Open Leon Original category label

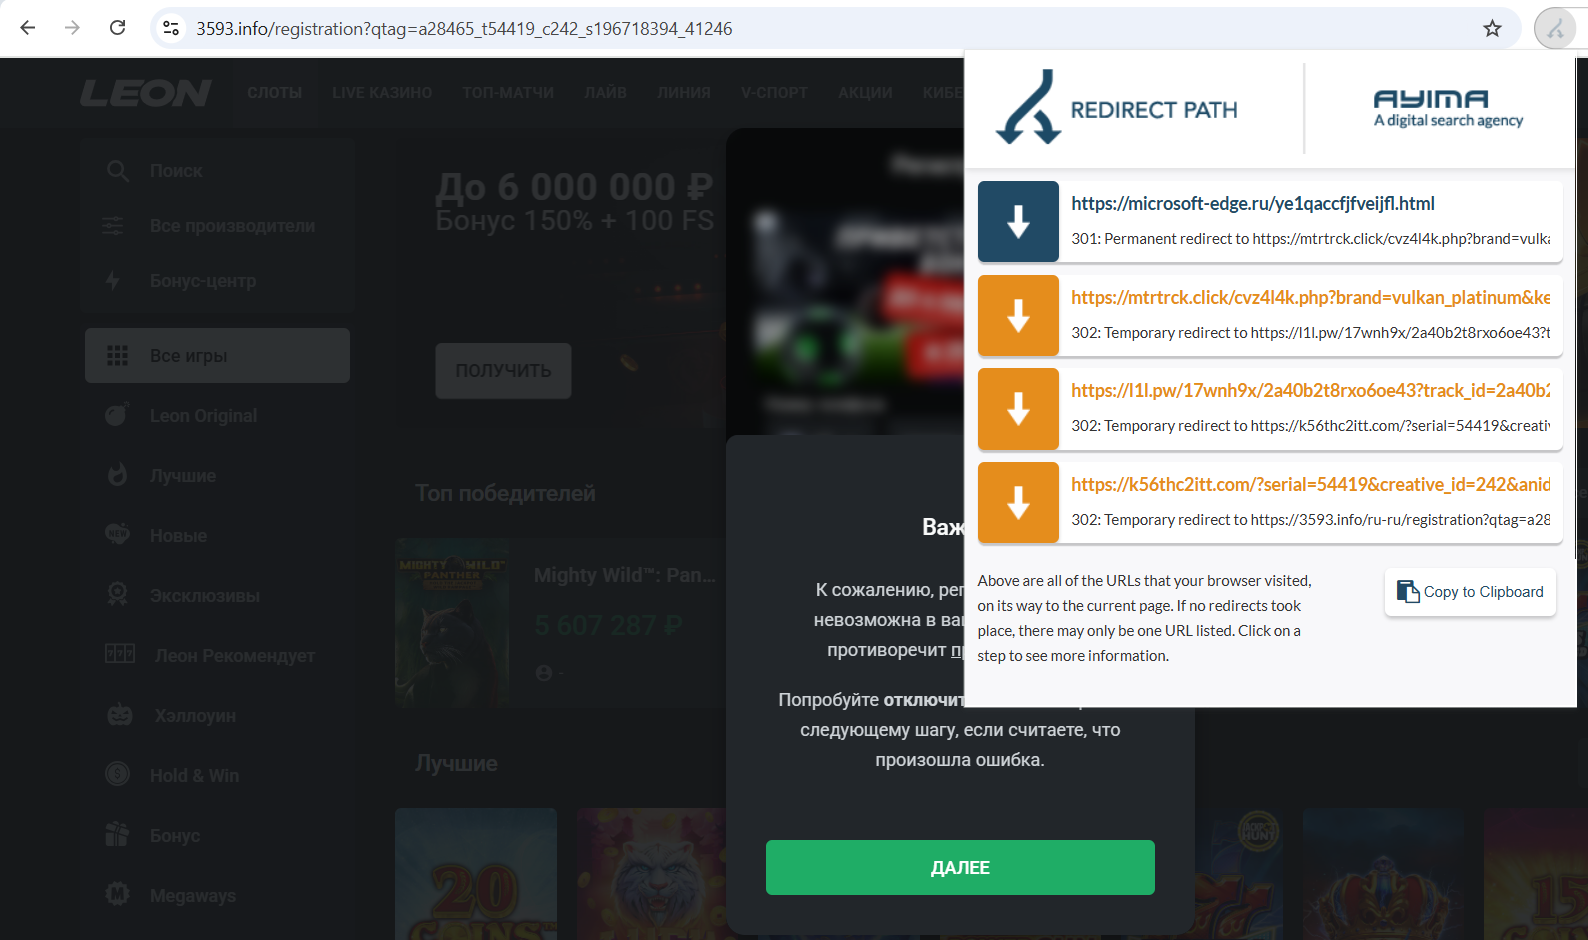[x=203, y=416]
